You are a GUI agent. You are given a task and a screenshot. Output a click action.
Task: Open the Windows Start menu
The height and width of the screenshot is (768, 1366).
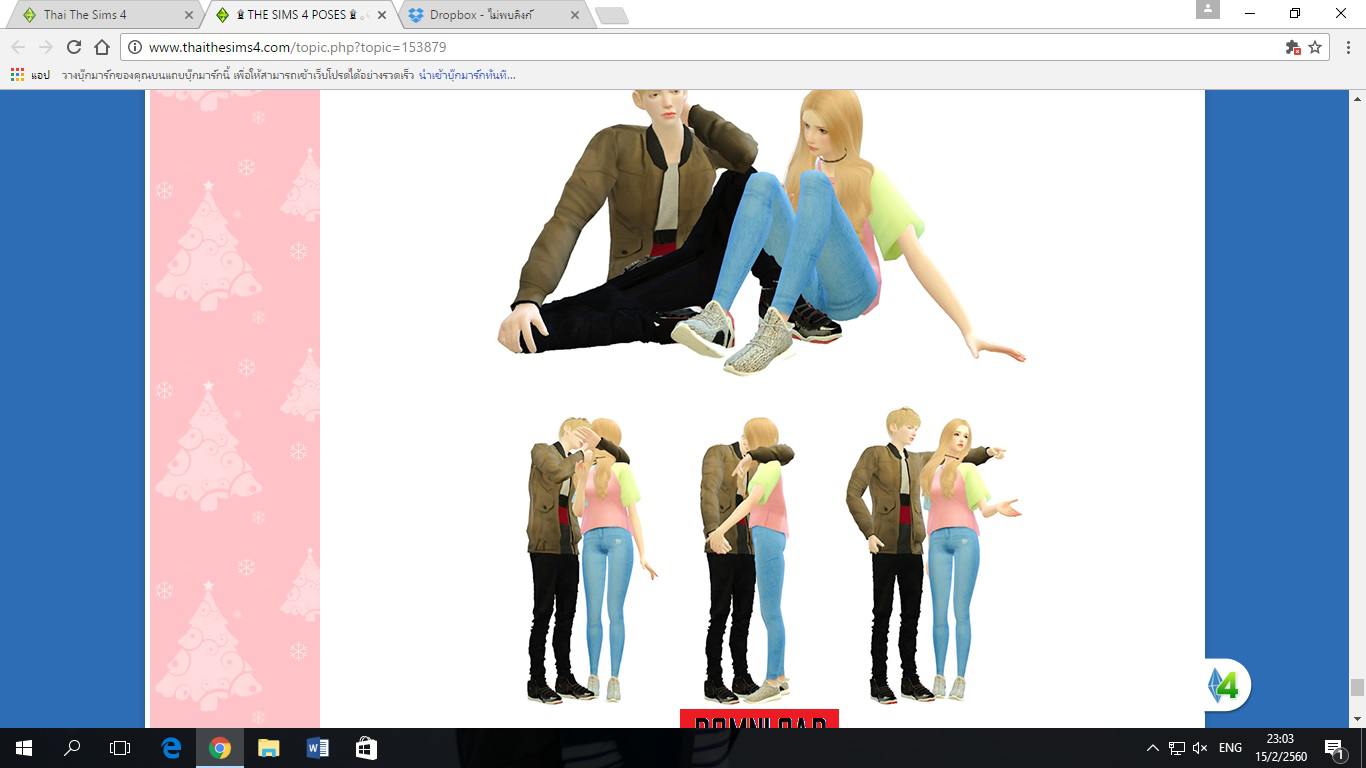click(x=24, y=748)
